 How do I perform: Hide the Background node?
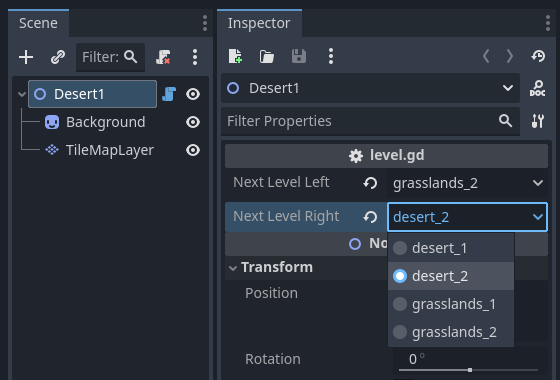(x=193, y=122)
